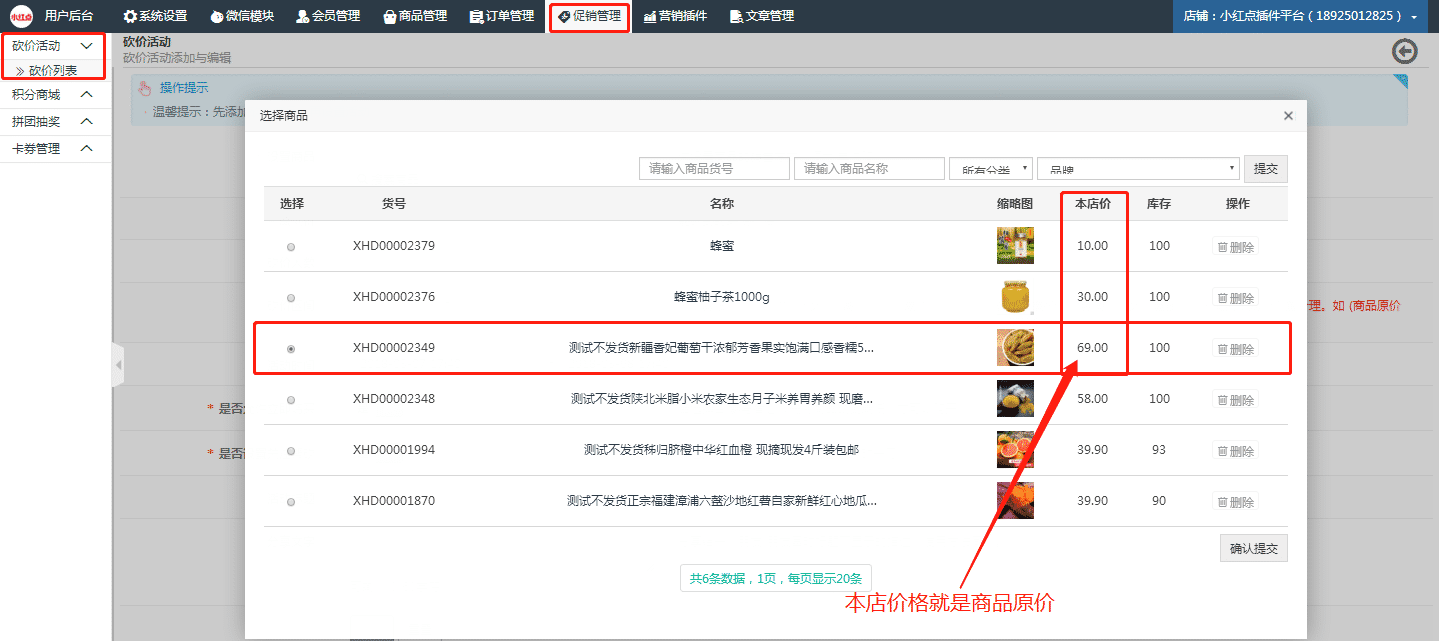The image size is (1439, 641).
Task: Close the 选择商品 dialog
Action: [1289, 116]
